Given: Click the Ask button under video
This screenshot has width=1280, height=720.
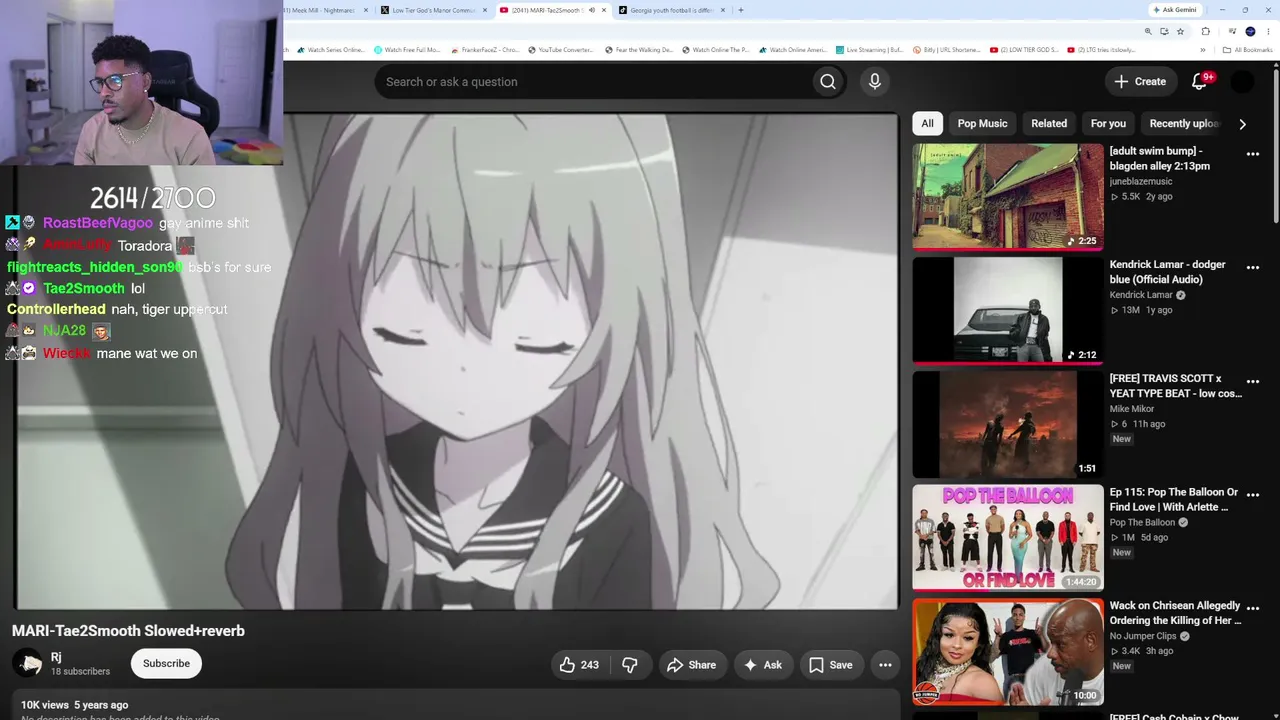Looking at the screenshot, I should pyautogui.click(x=762, y=665).
